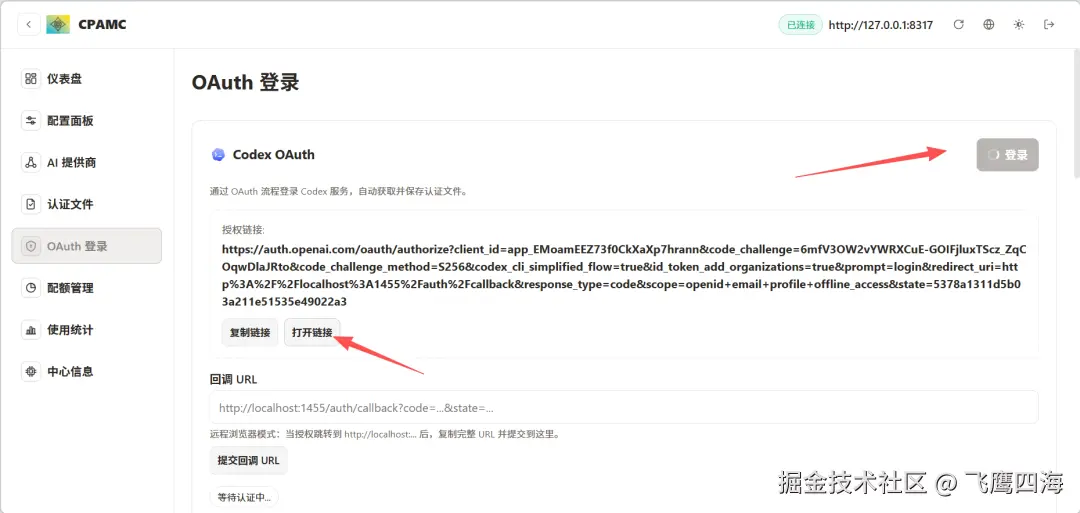This screenshot has height=513, width=1080.
Task: Click the 远程浏览器模式 hint text
Action: 385,435
